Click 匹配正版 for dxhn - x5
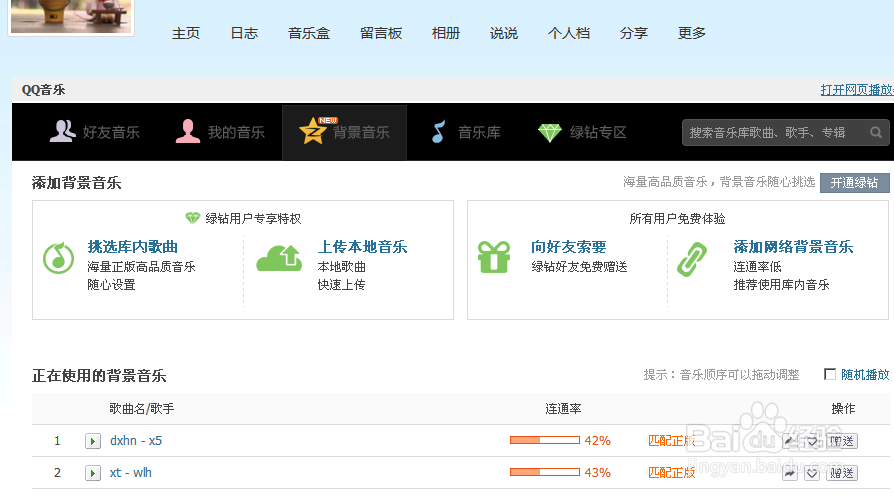Image resolution: width=894 pixels, height=497 pixels. pos(672,441)
